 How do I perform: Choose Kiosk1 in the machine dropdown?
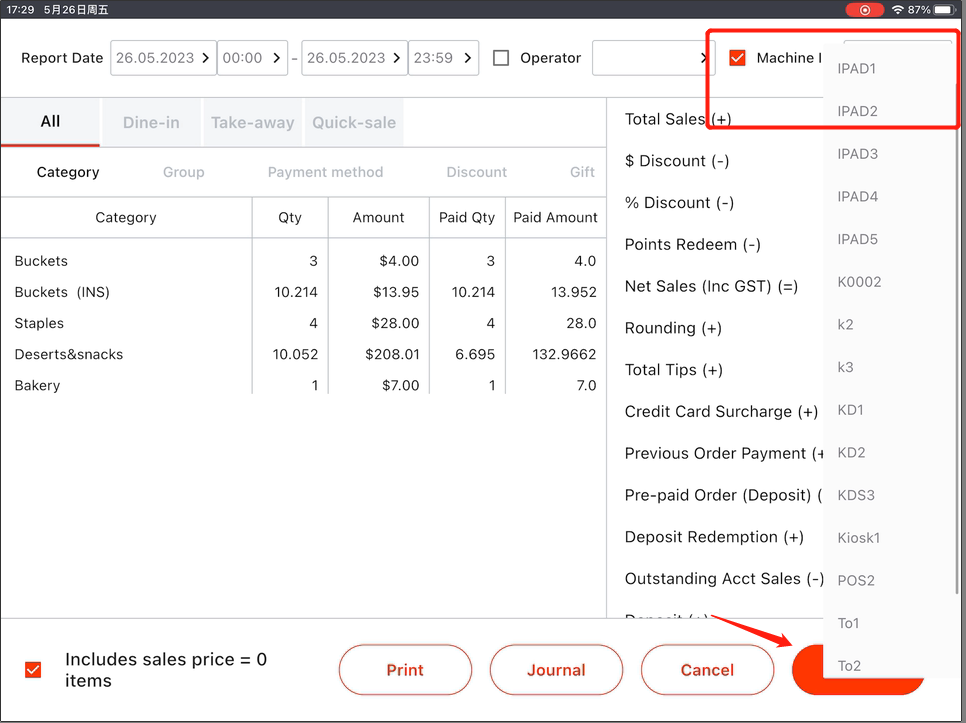point(859,538)
